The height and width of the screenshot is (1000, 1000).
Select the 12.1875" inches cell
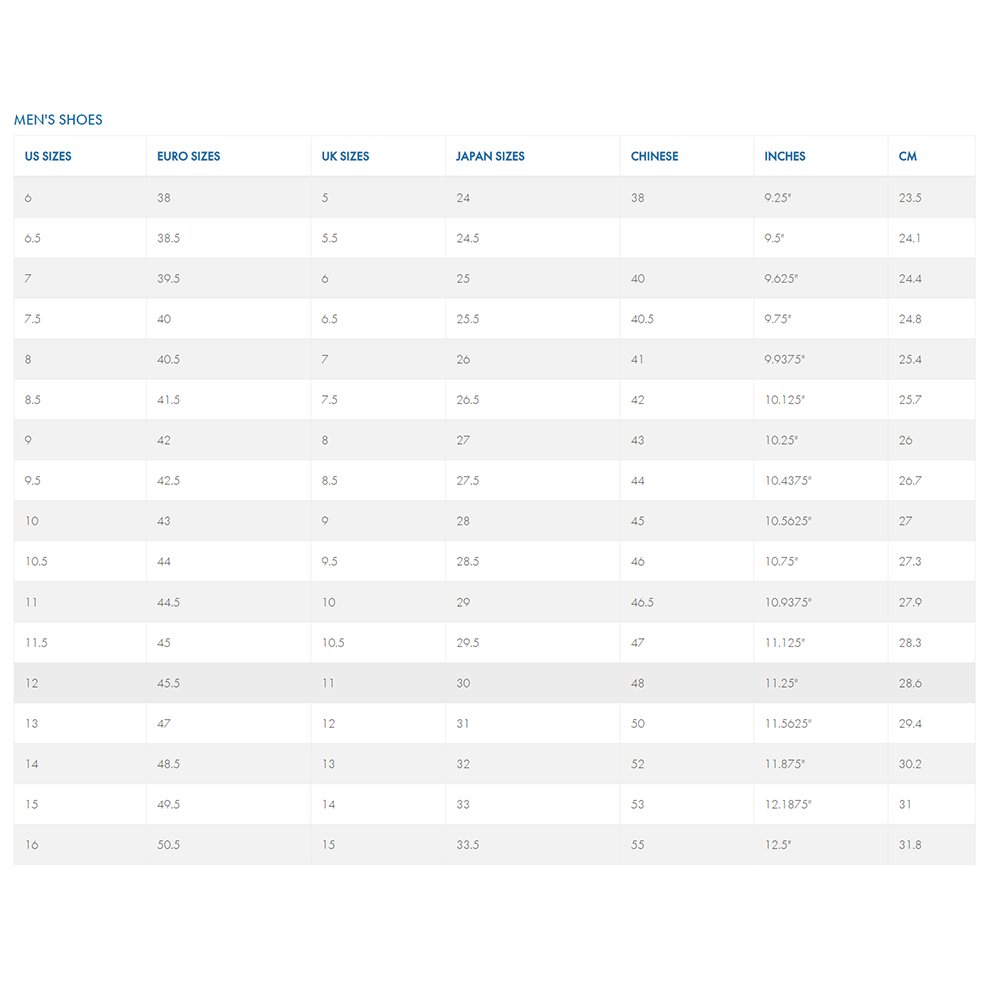pyautogui.click(x=821, y=804)
